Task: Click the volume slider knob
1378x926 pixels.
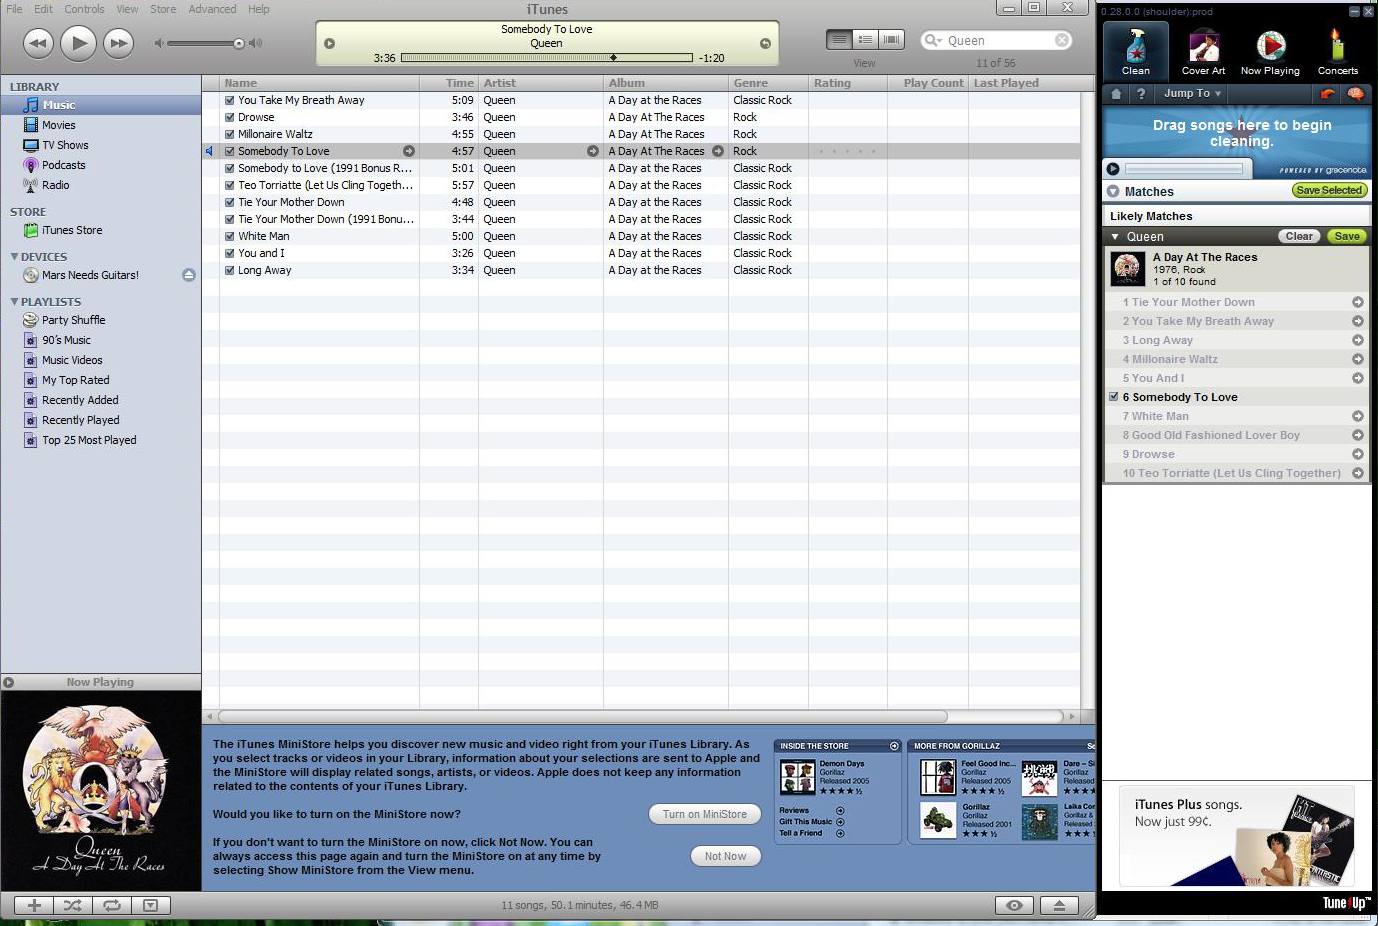Action: pos(239,43)
